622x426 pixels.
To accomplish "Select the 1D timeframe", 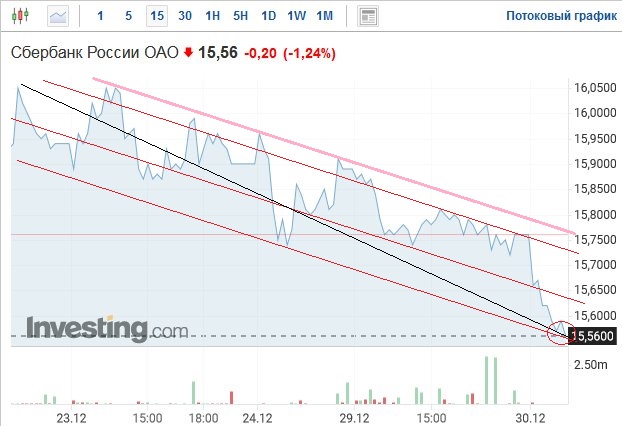I will pos(269,16).
